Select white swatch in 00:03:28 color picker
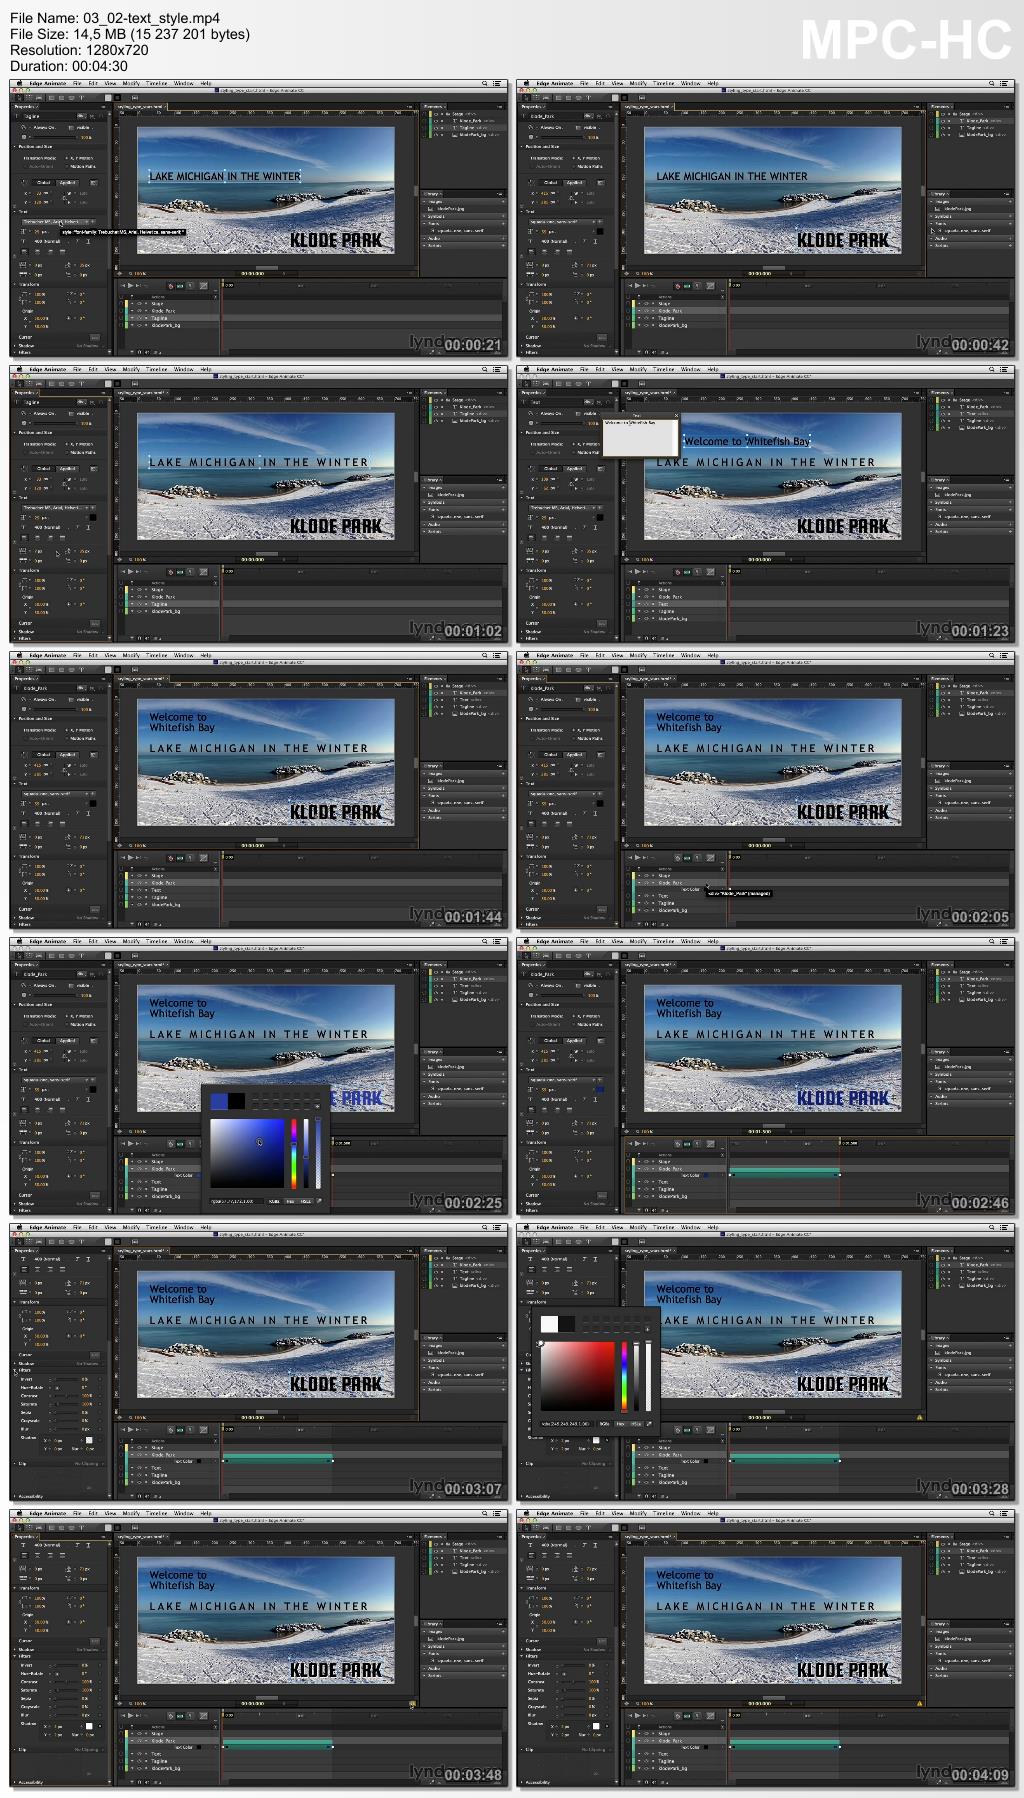This screenshot has height=1798, width=1024. pos(549,1323)
